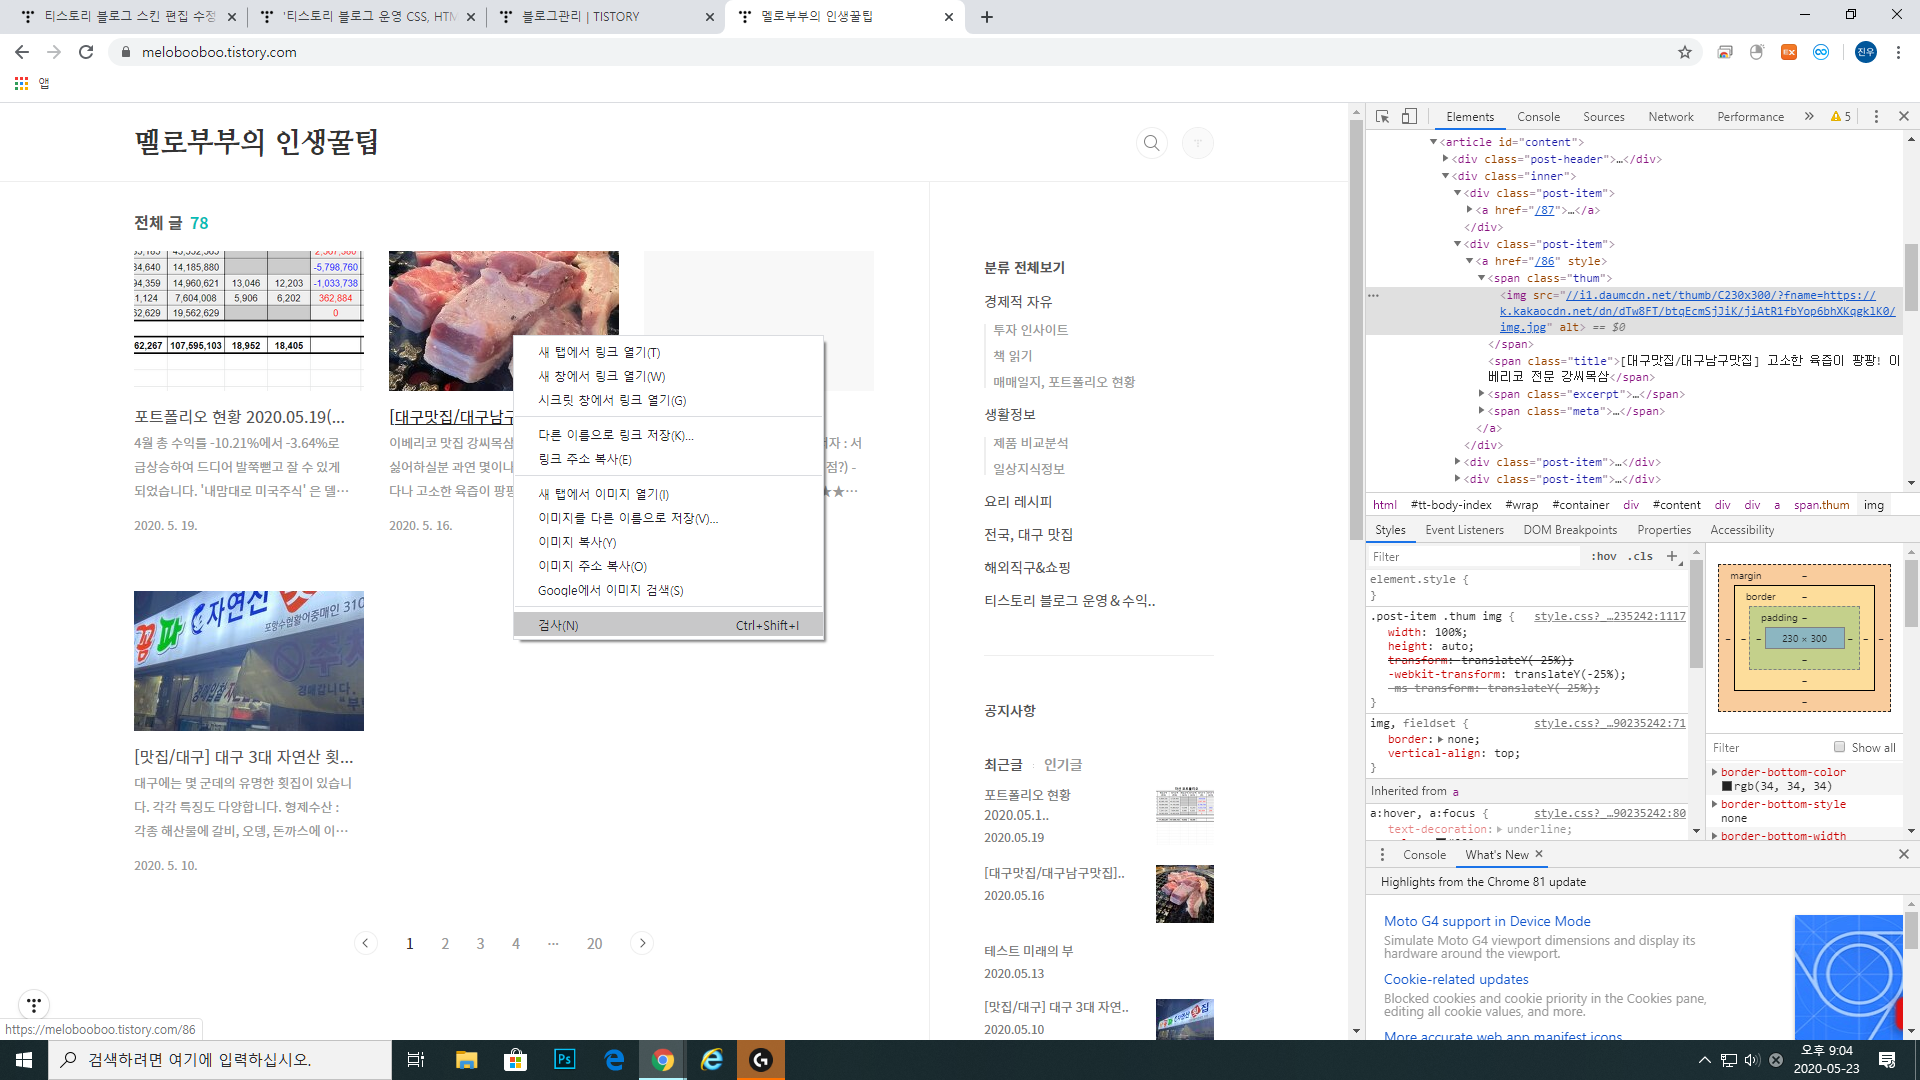
Task: Toggle the .cls class editor button
Action: [x=1640, y=556]
